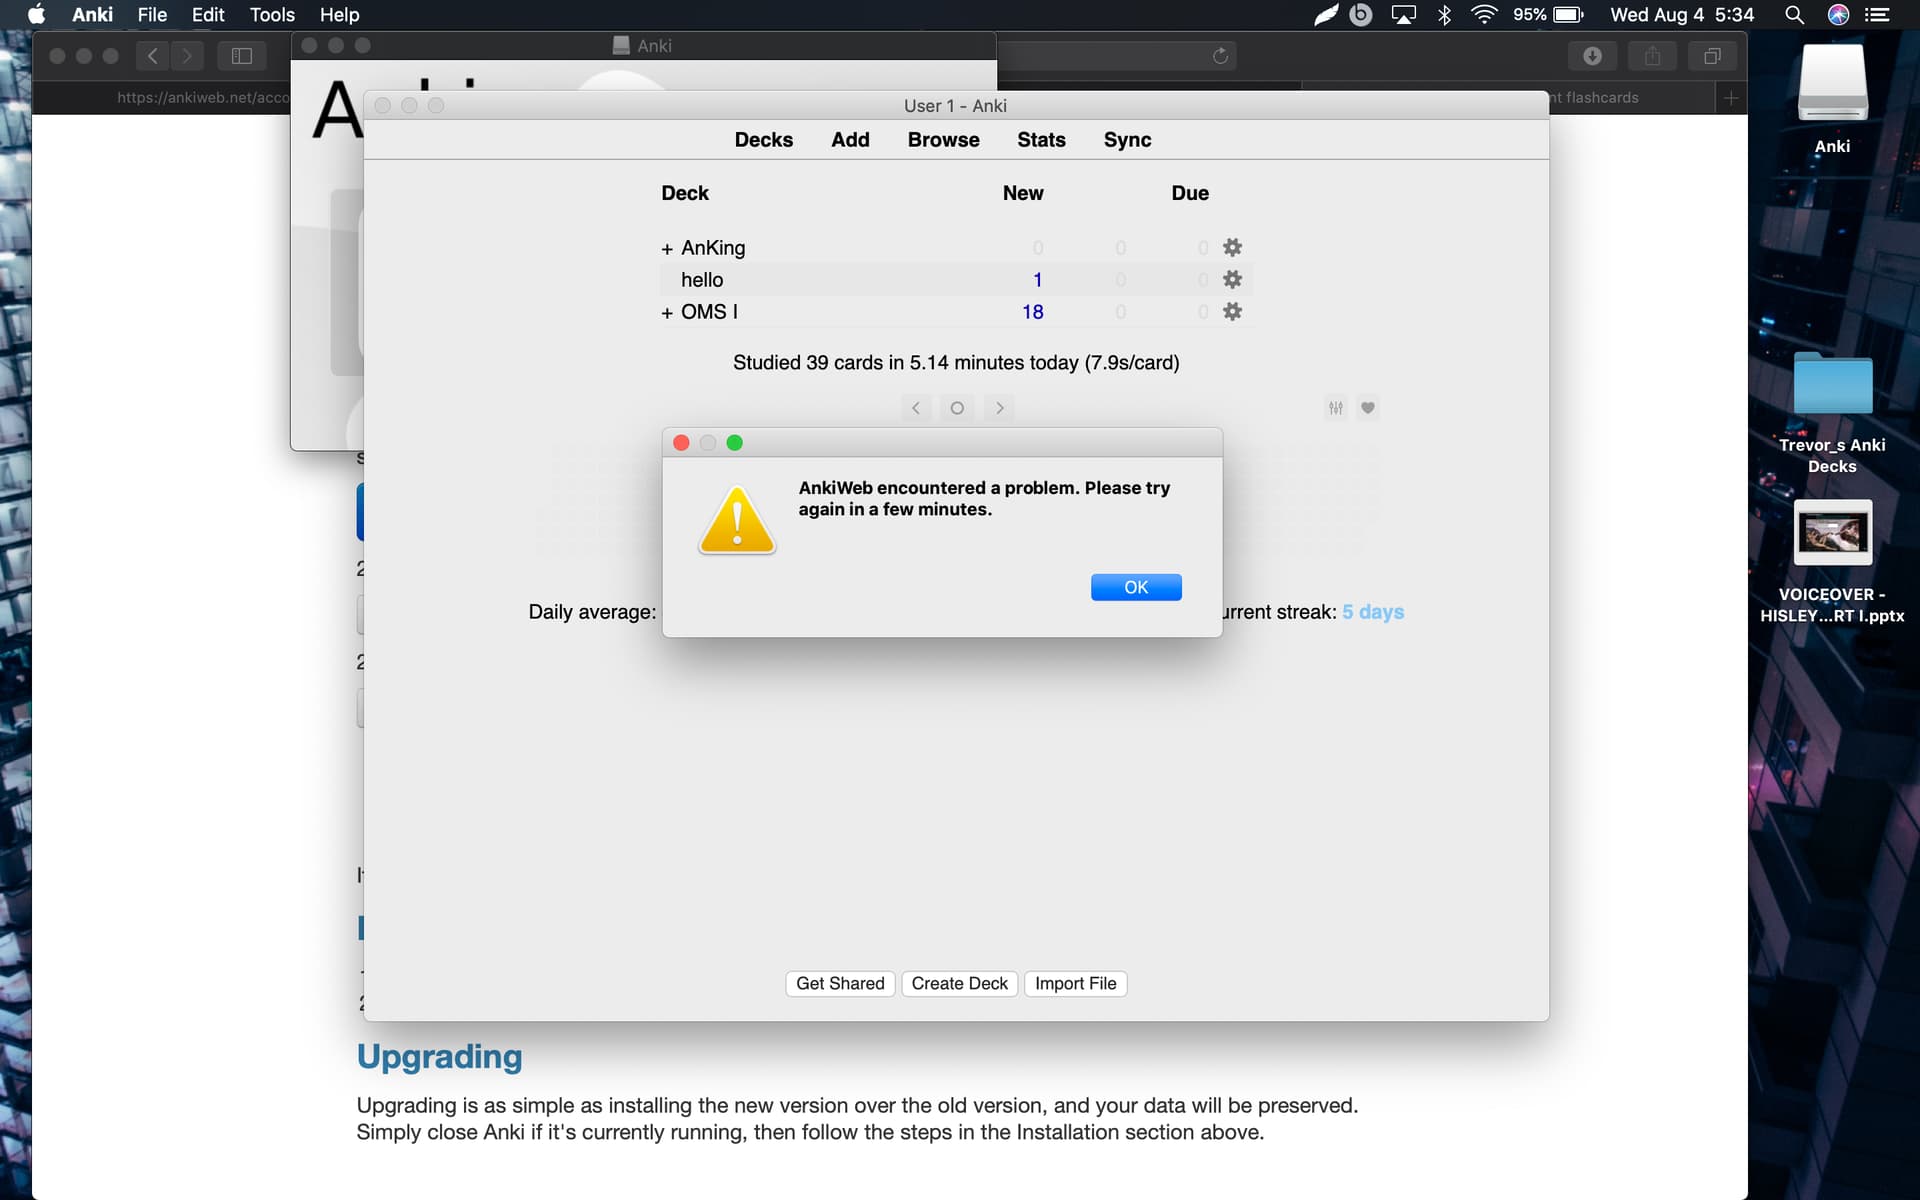This screenshot has width=1920, height=1200.
Task: Expand the OMS I deck
Action: click(667, 312)
